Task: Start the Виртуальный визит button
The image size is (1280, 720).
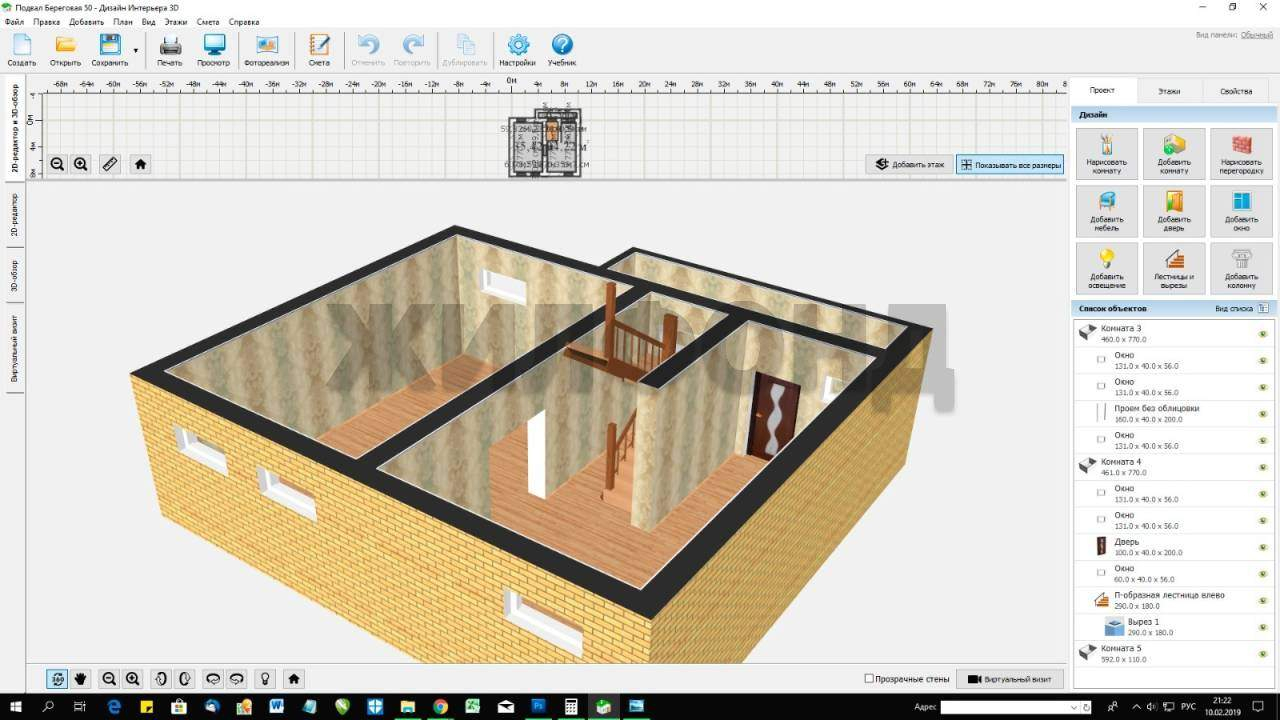Action: (x=1010, y=679)
